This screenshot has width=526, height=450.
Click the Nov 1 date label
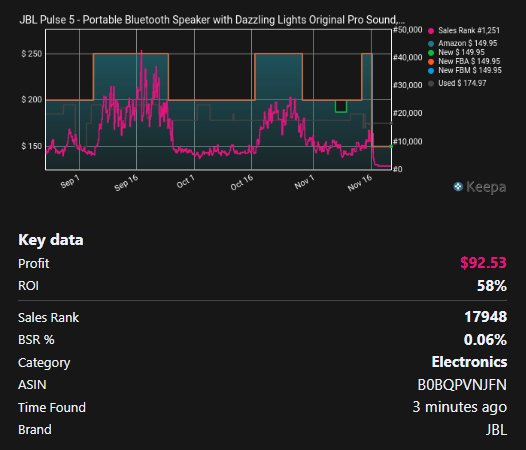pyautogui.click(x=304, y=182)
